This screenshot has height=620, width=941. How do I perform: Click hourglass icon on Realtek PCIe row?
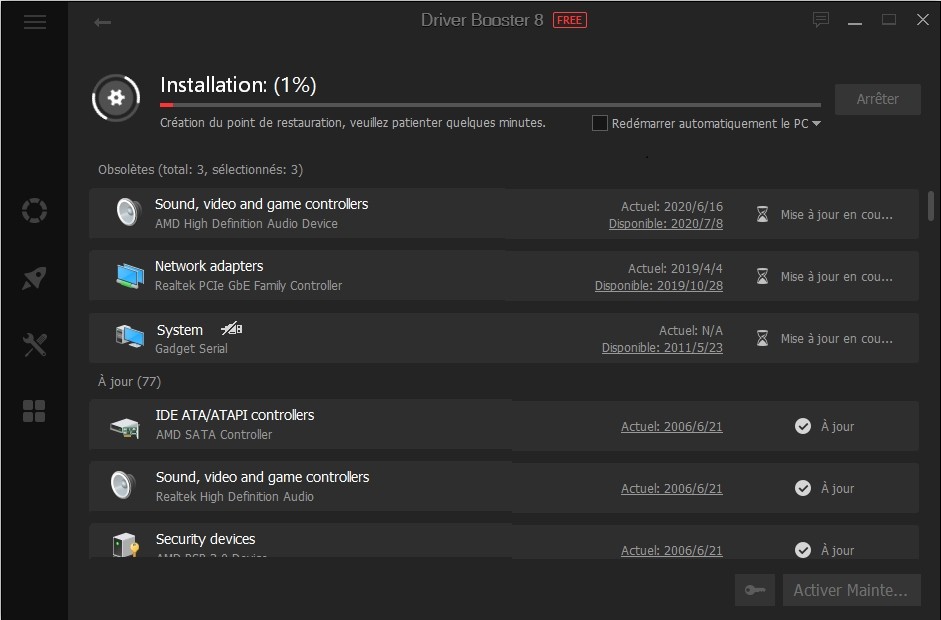pos(762,276)
